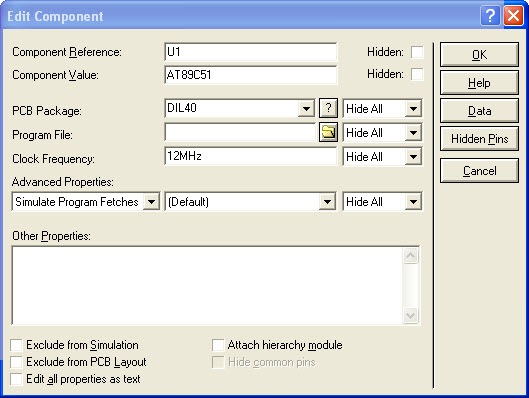Click the PCB Package label
Image resolution: width=529 pixels, height=398 pixels.
pos(47,111)
